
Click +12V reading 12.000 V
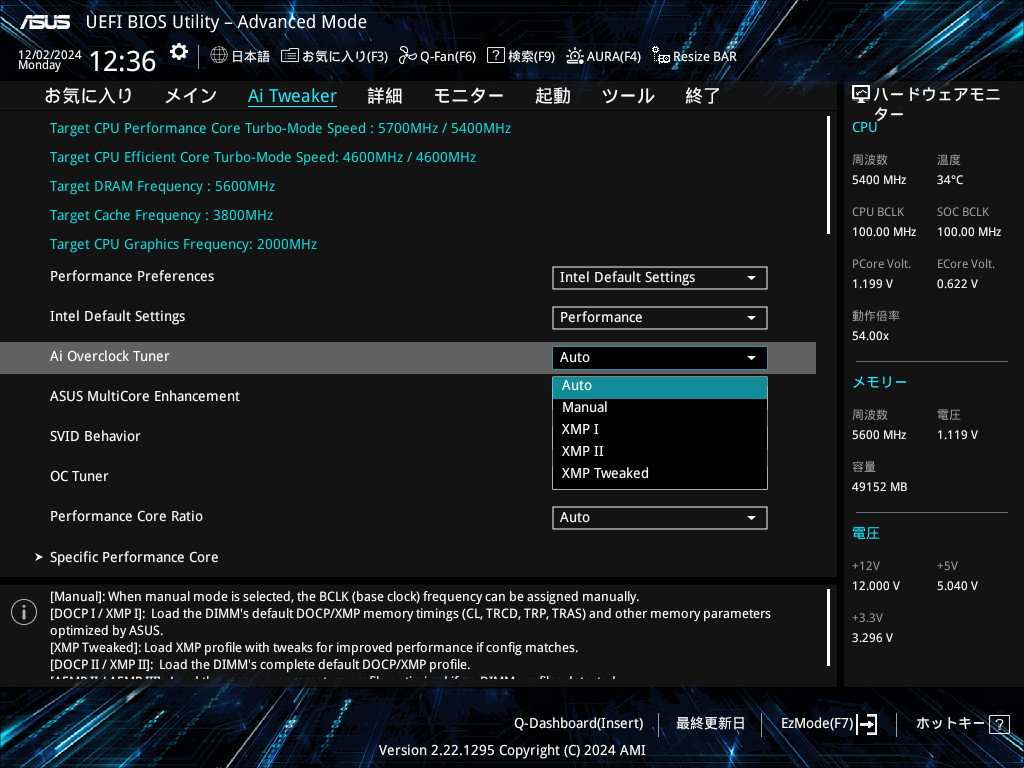click(876, 586)
